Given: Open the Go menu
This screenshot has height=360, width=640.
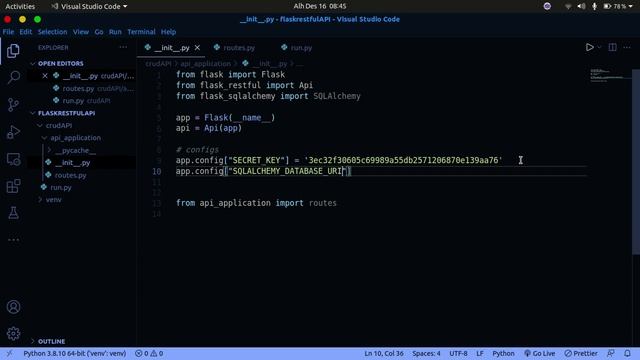Looking at the screenshot, I should click(99, 32).
